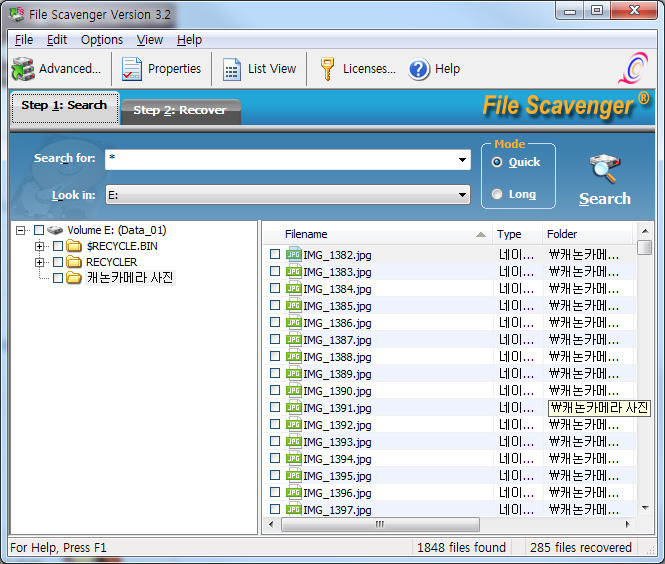Check the RECYCLER folder checkbox
This screenshot has width=665, height=564.
(58, 262)
